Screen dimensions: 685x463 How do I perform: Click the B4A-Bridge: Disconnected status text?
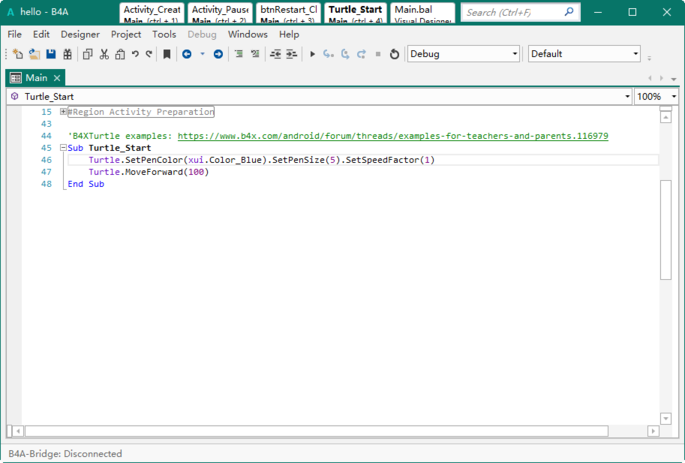[65, 453]
